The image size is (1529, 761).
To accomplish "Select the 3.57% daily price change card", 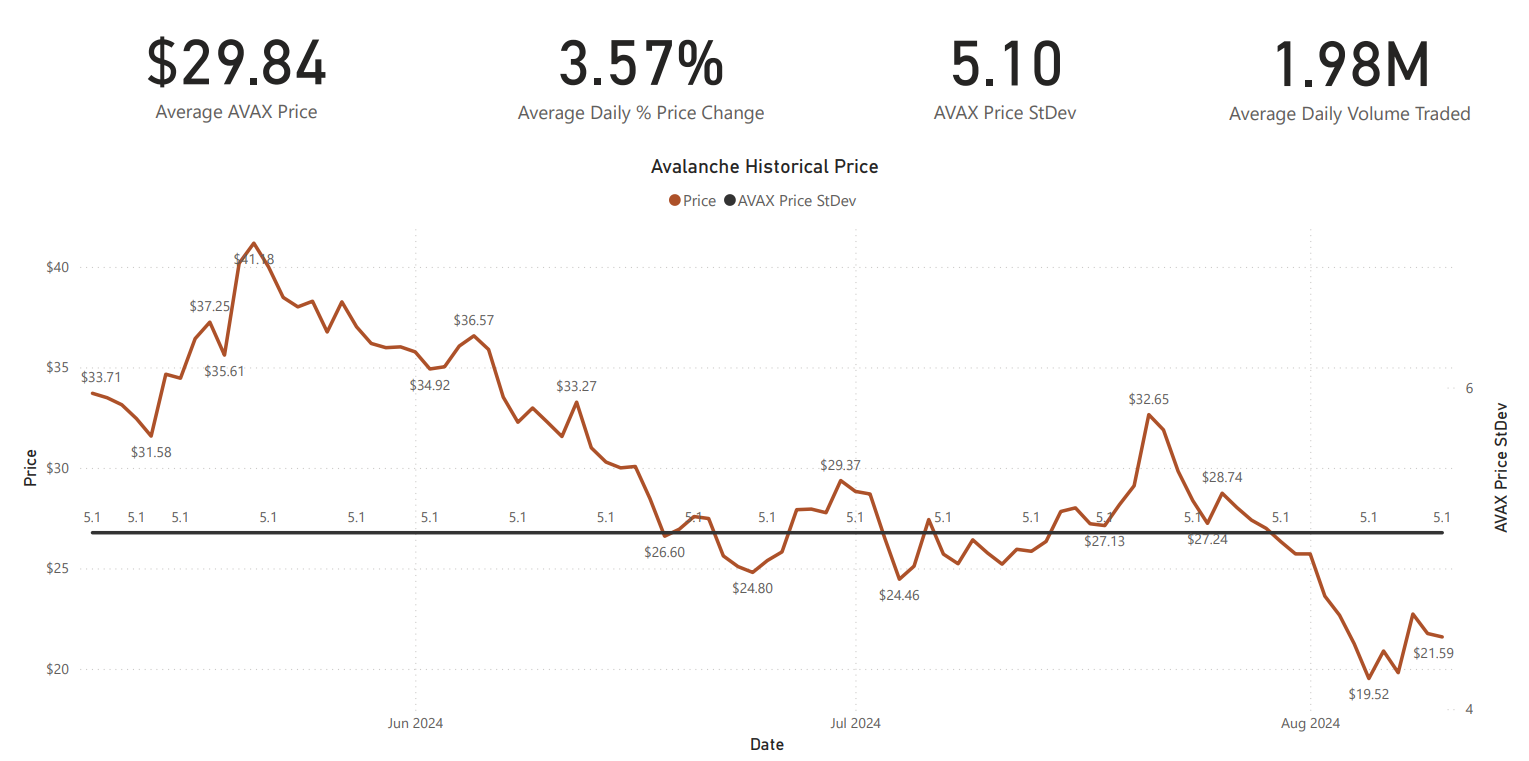I will (640, 62).
